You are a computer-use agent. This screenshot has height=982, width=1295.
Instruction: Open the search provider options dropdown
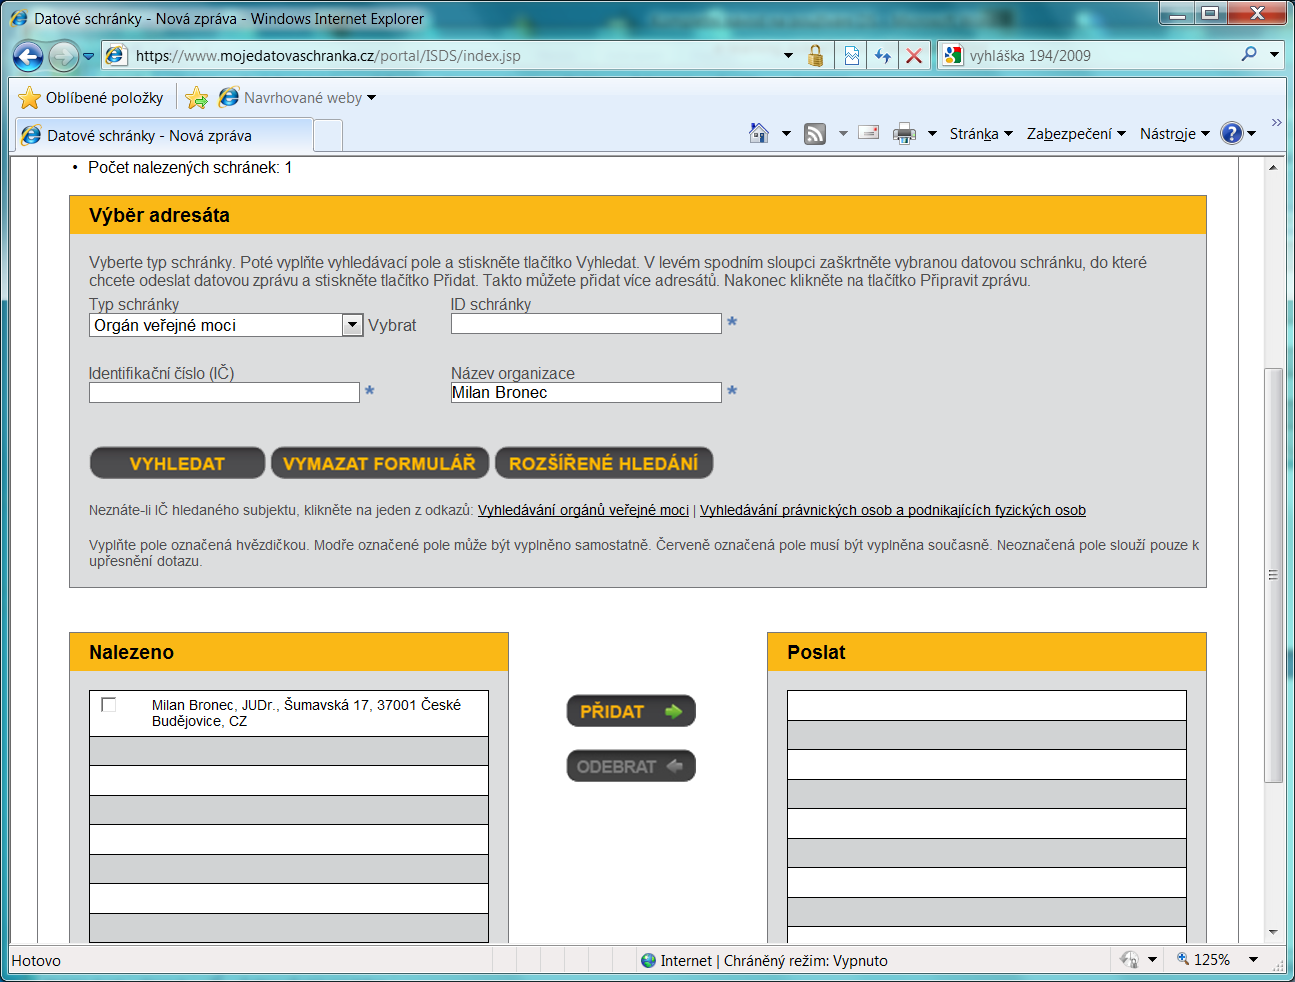pyautogui.click(x=1274, y=55)
